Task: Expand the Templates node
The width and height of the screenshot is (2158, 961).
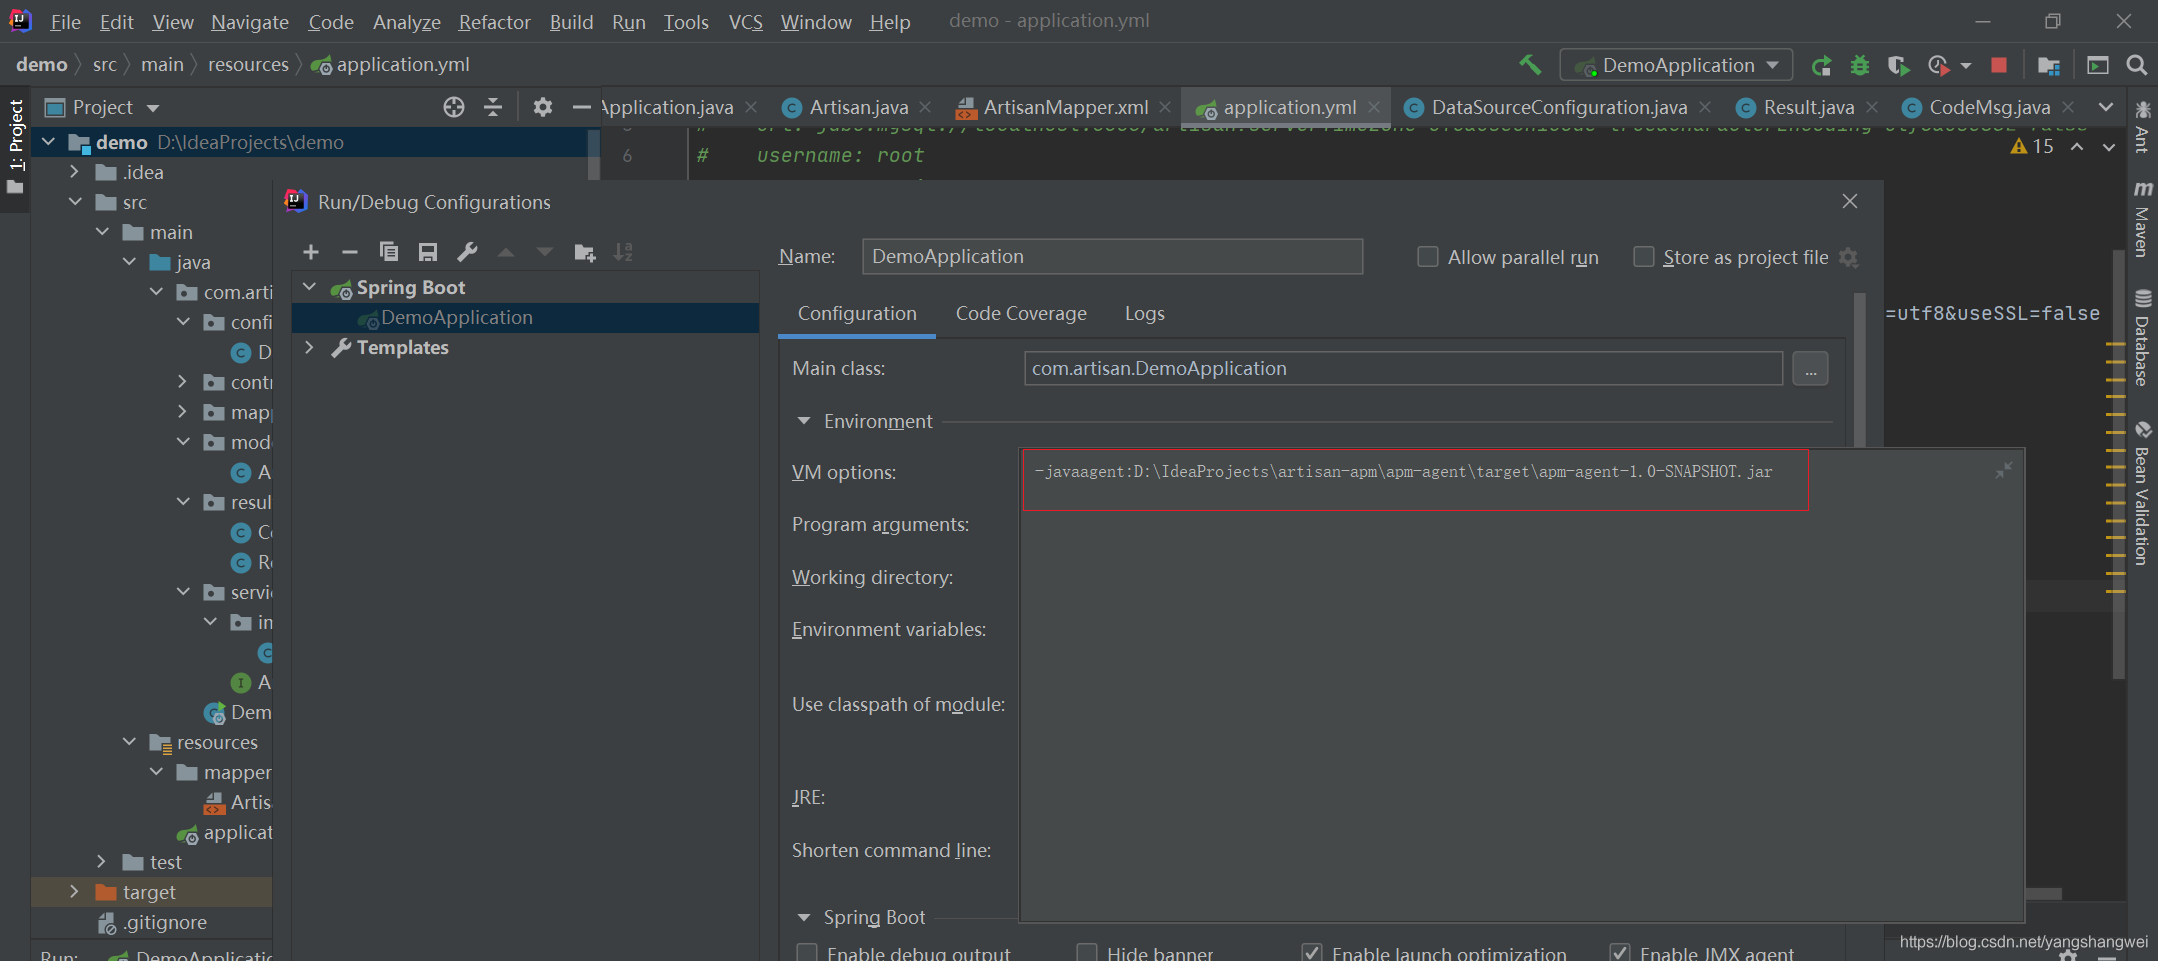Action: (x=310, y=347)
